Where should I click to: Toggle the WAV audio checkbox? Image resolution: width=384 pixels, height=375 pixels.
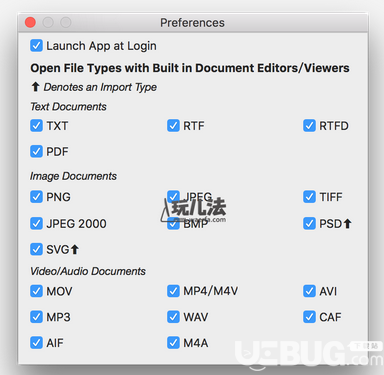pyautogui.click(x=173, y=317)
